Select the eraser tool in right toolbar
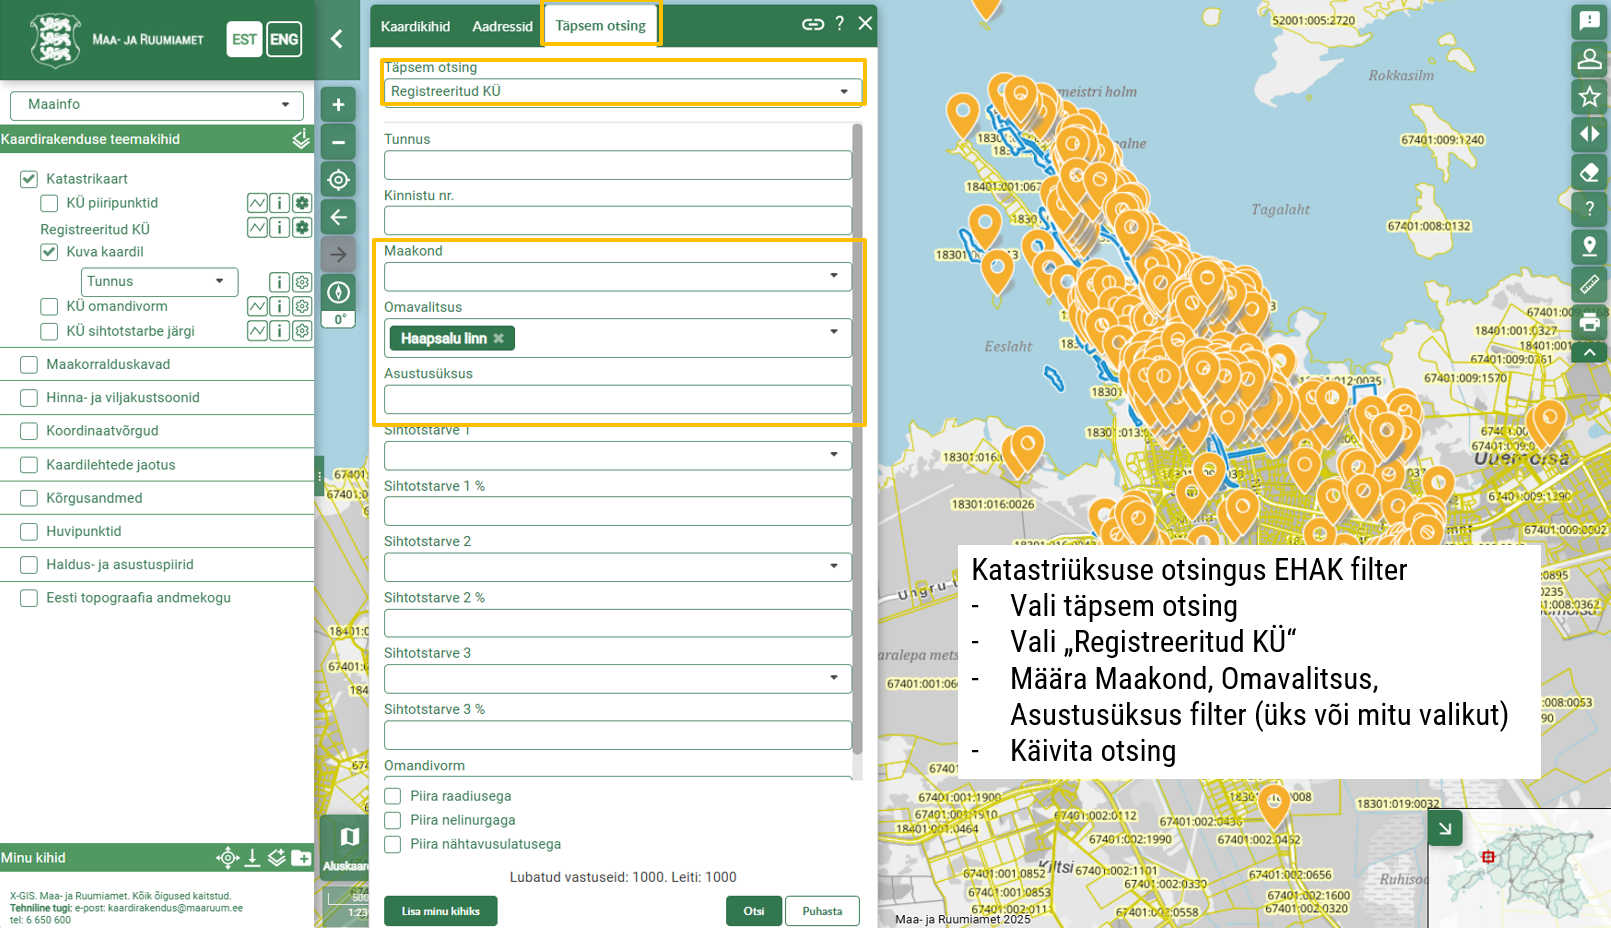 point(1589,172)
